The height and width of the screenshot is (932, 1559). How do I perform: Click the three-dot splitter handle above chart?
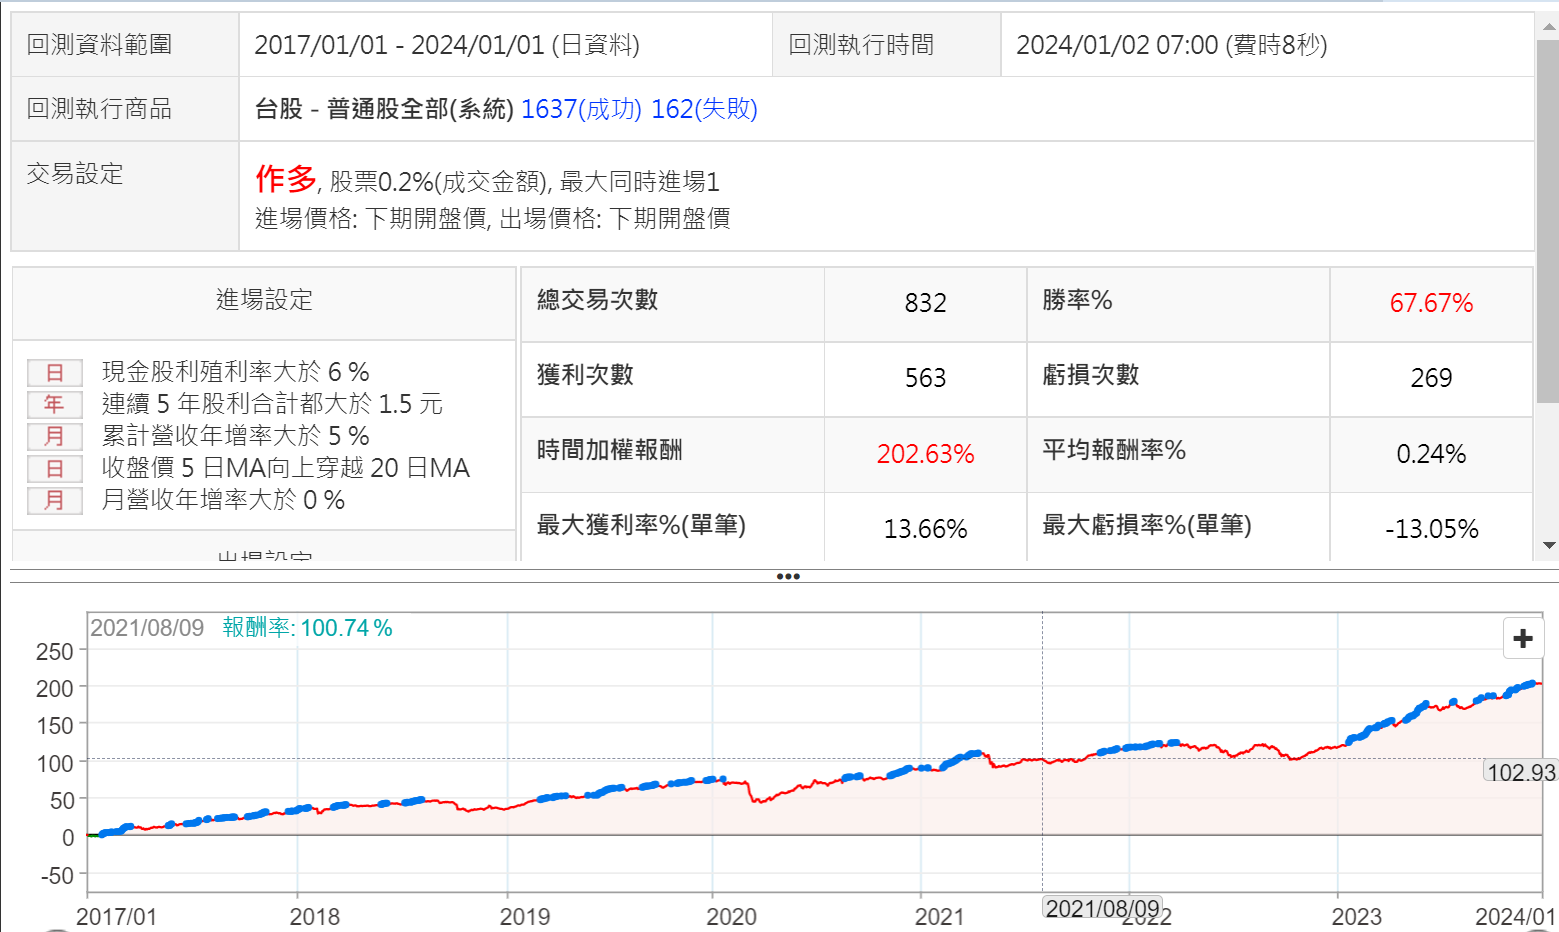(787, 577)
